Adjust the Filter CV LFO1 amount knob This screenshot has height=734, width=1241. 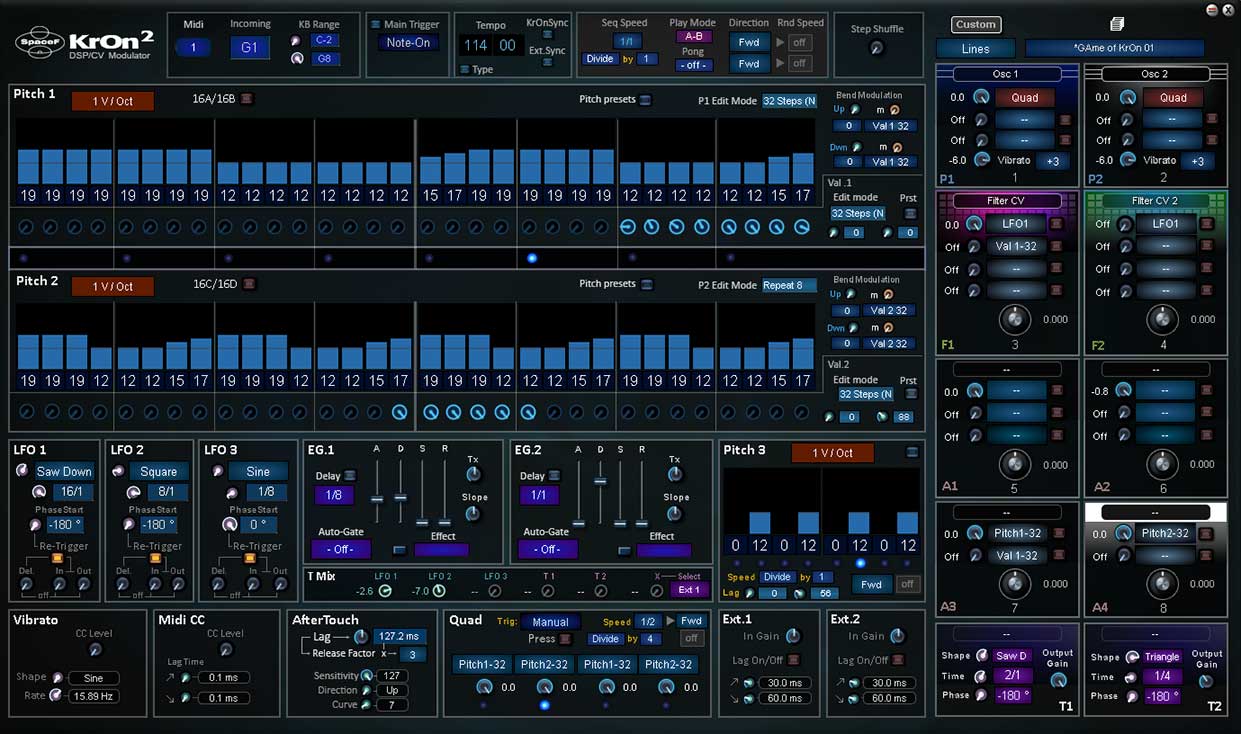coord(975,224)
